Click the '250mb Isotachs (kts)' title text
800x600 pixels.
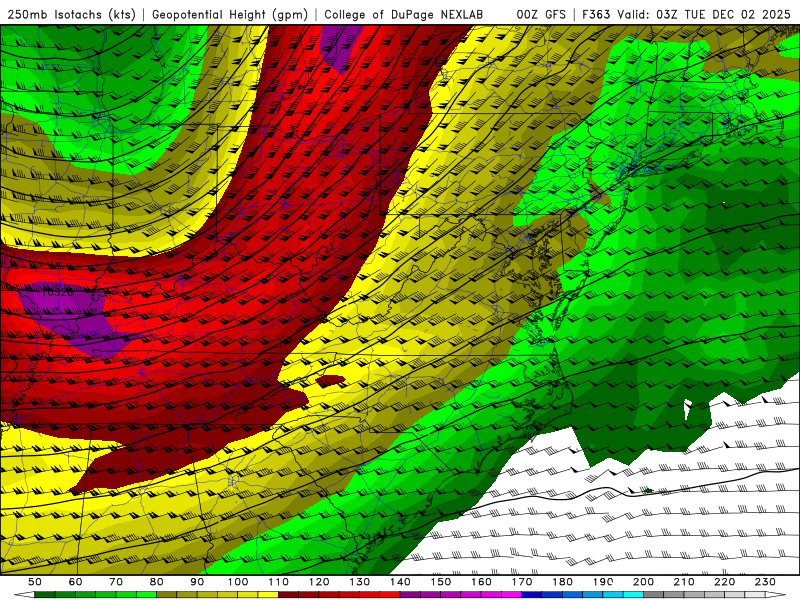pyautogui.click(x=71, y=14)
